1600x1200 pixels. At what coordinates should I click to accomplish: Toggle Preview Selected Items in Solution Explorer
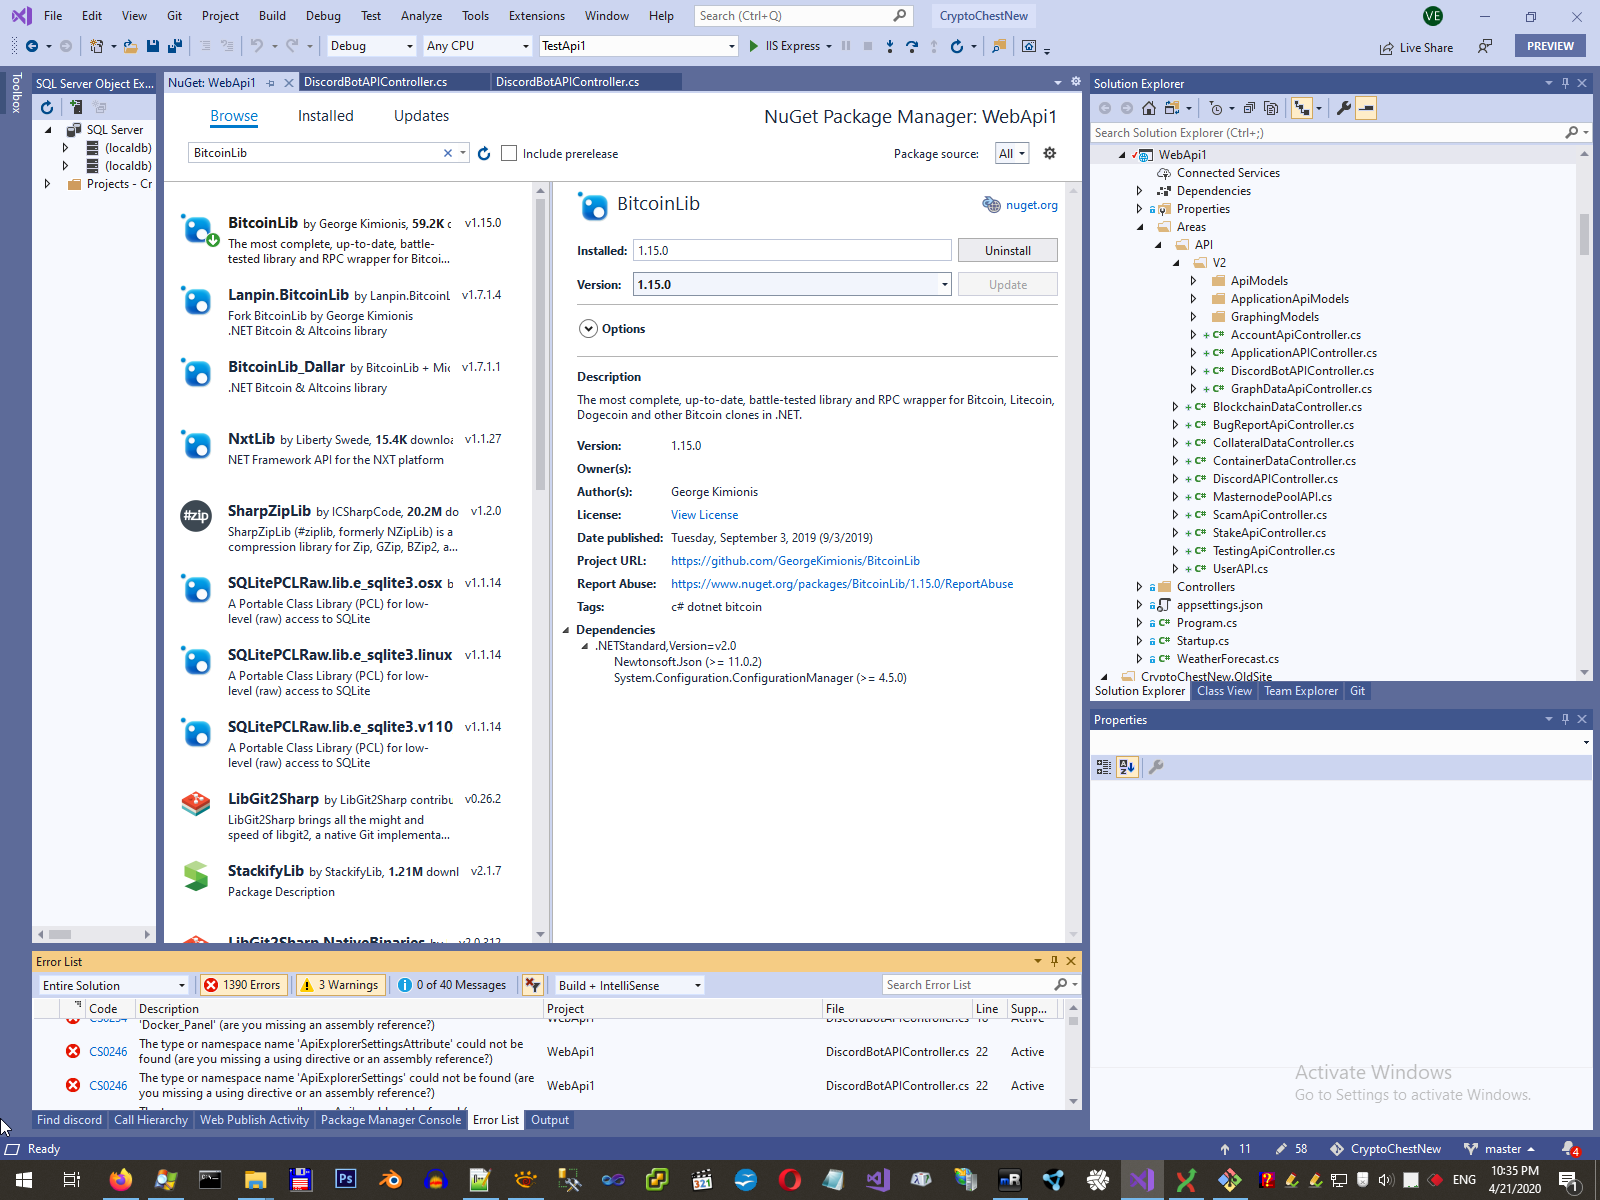pos(1366,108)
